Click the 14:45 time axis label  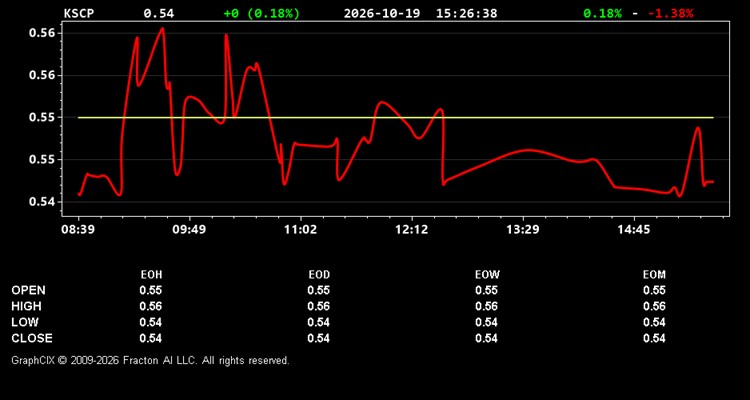click(x=634, y=230)
